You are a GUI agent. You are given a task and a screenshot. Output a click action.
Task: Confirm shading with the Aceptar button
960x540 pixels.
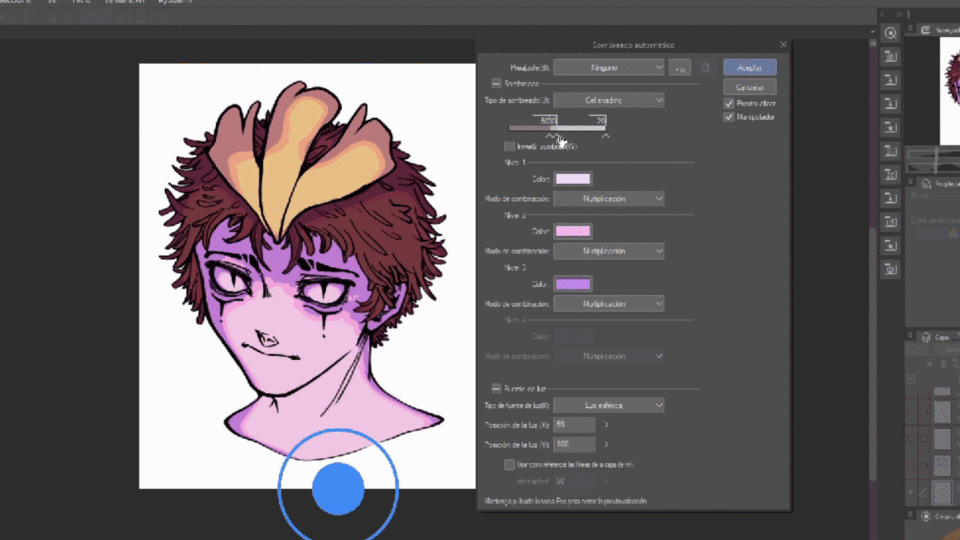tap(749, 67)
